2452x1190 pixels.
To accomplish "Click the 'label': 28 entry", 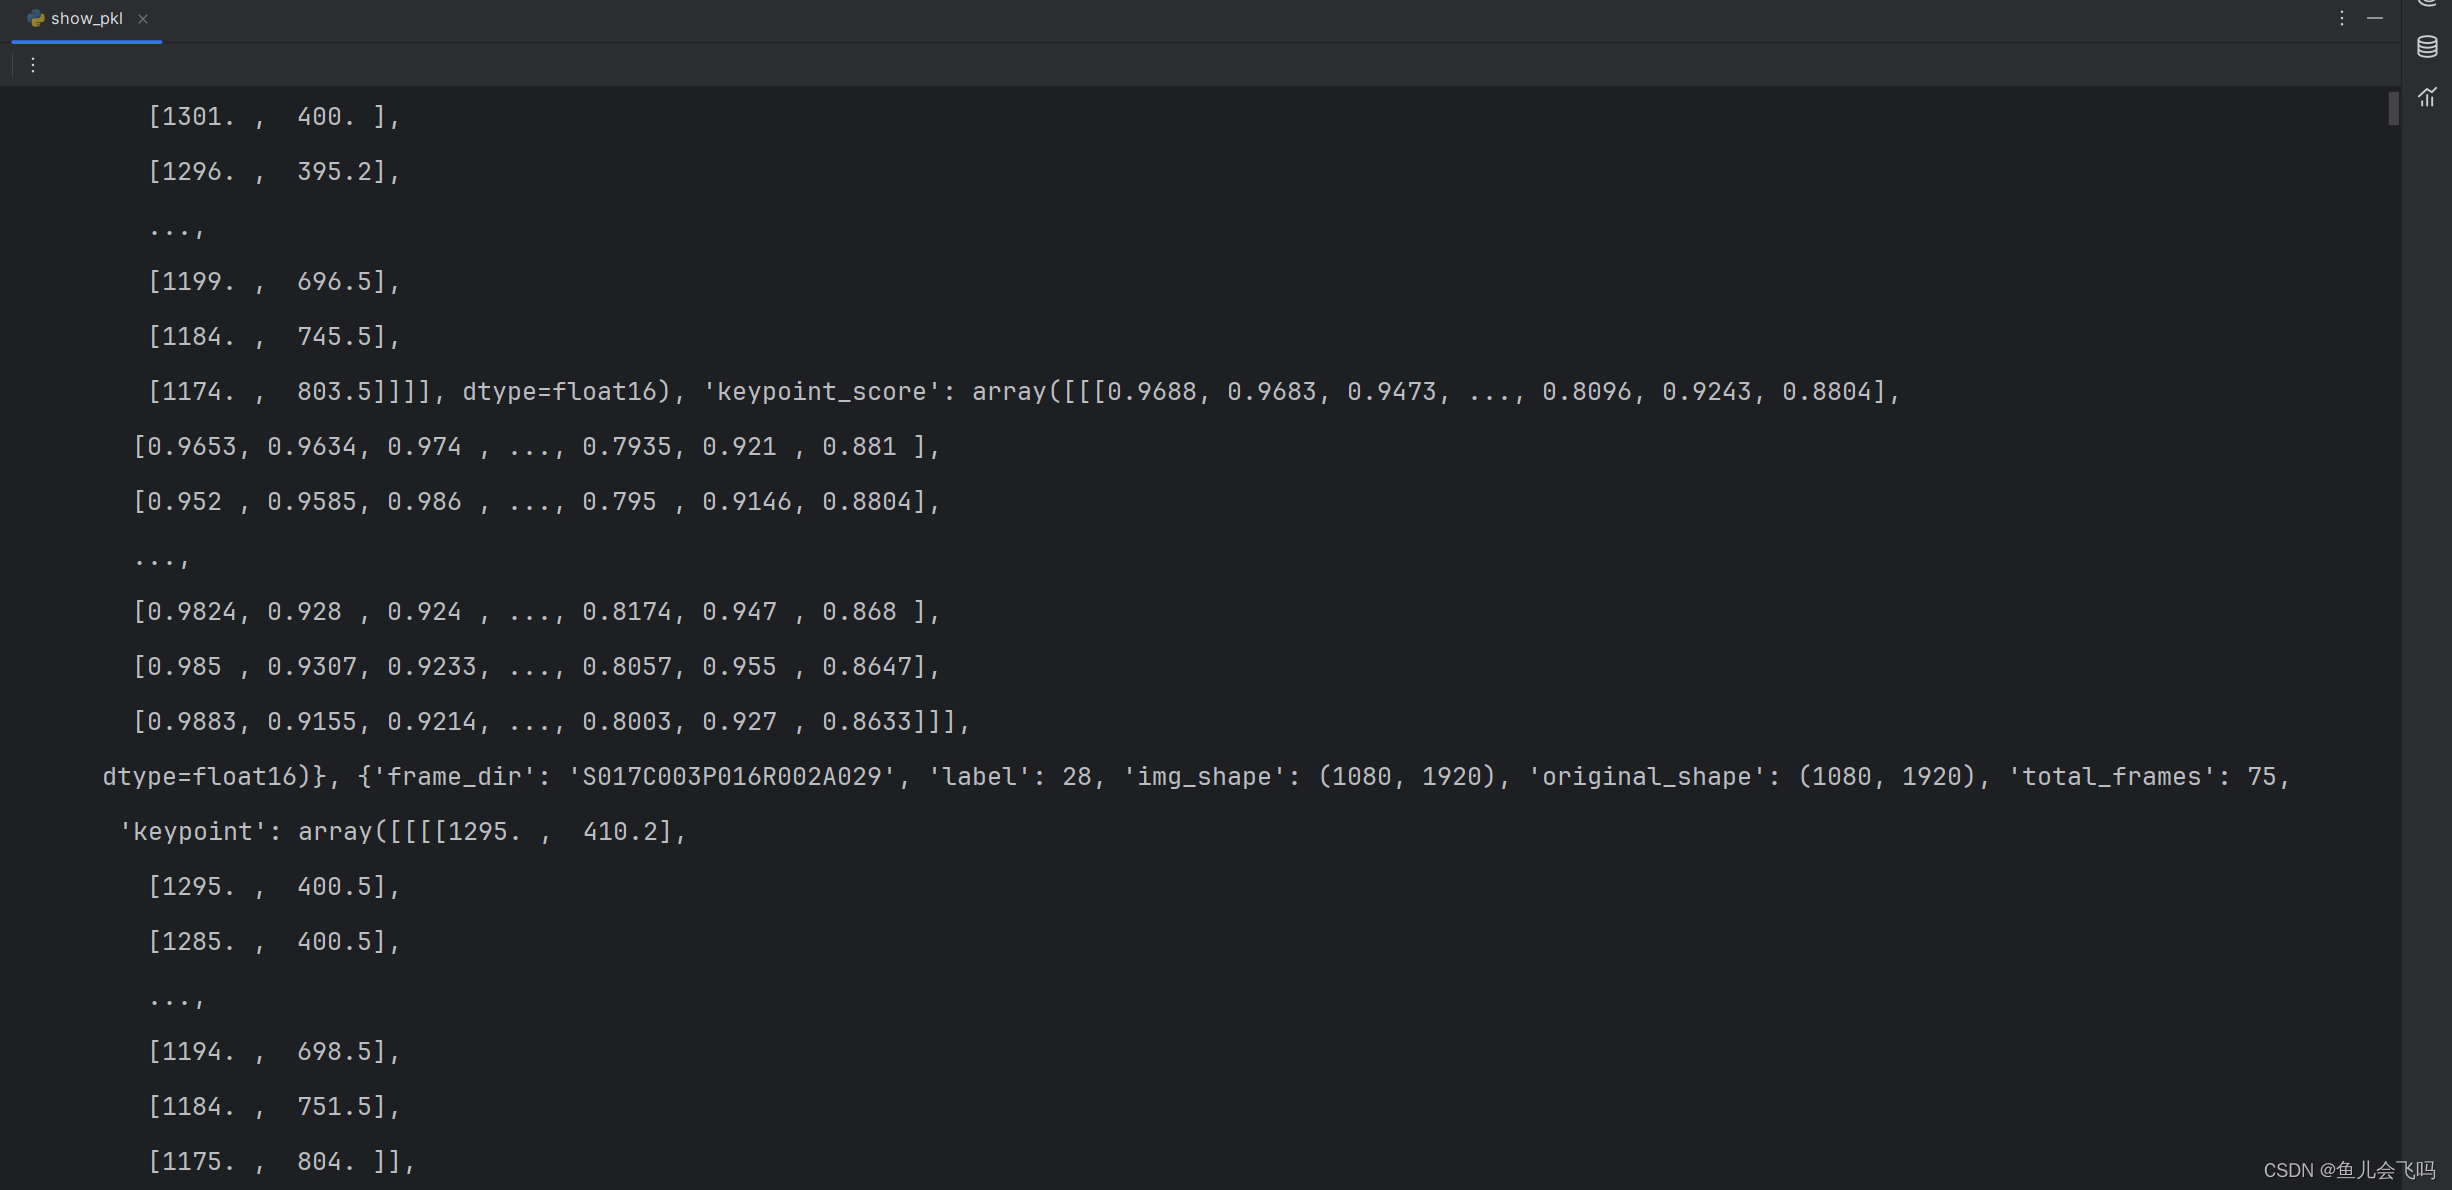I will pyautogui.click(x=1010, y=777).
